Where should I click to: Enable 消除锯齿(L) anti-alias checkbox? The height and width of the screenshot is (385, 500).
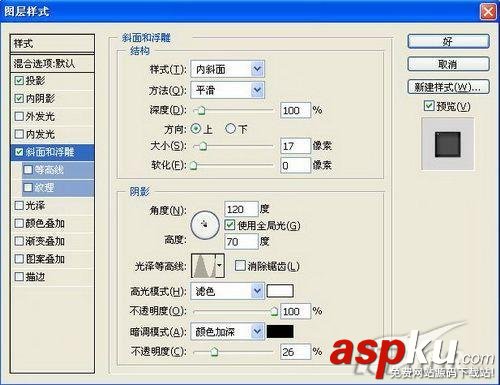coord(240,266)
